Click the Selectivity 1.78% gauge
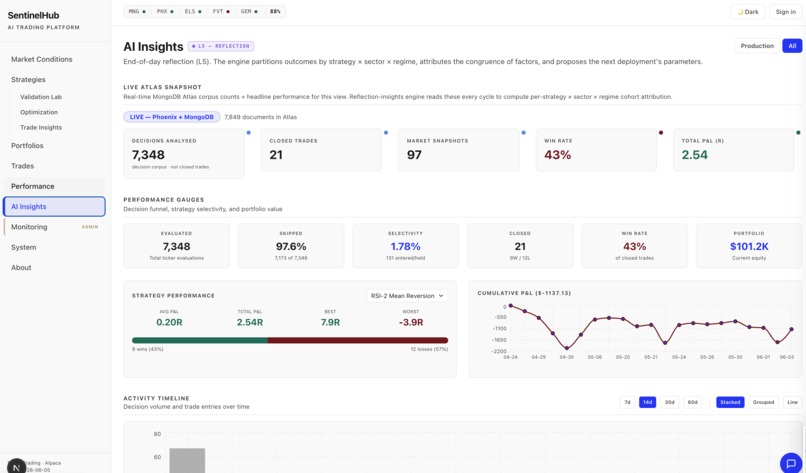 (x=406, y=246)
